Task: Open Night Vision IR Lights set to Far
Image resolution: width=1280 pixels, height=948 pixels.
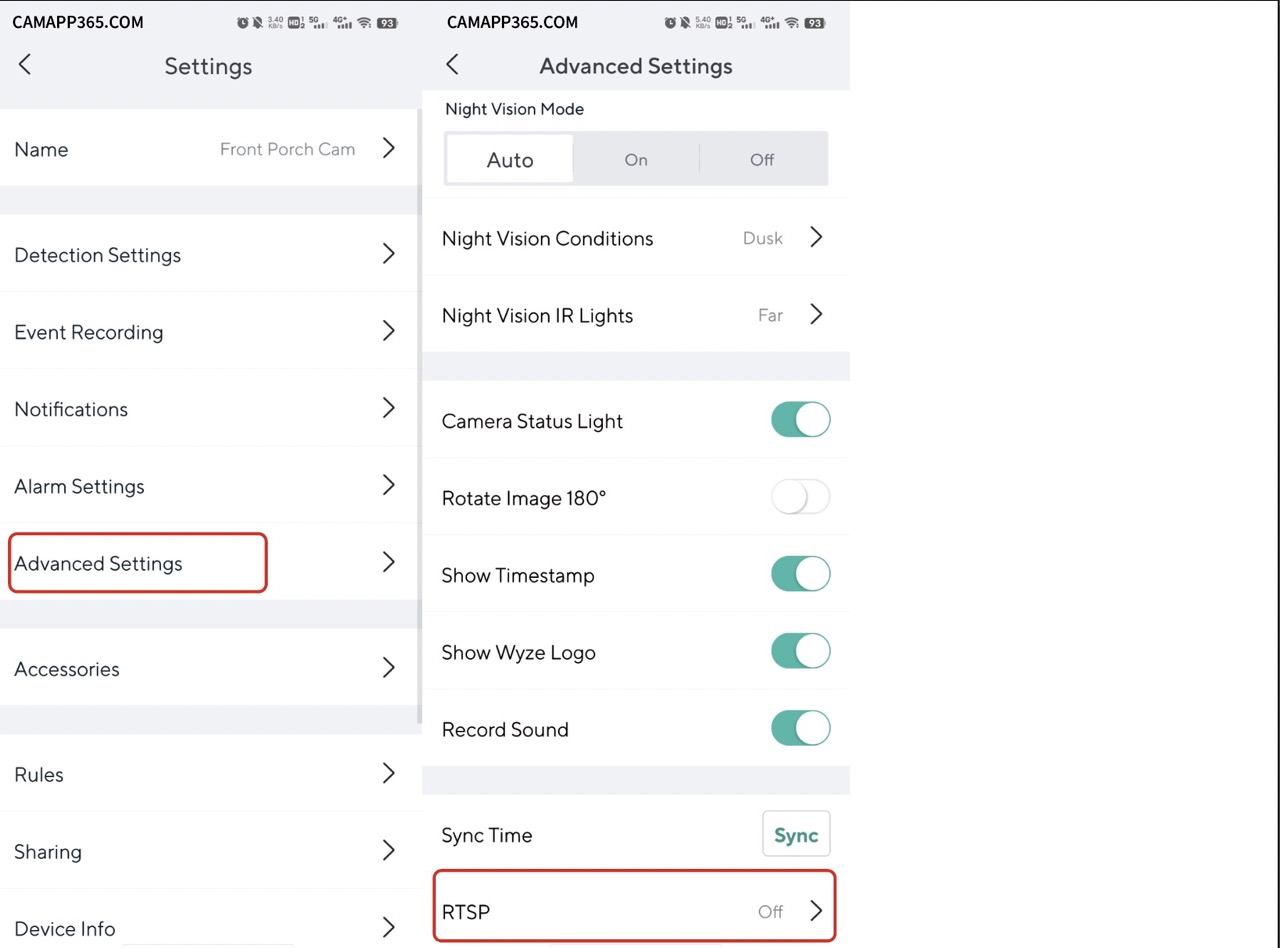Action: pyautogui.click(x=636, y=315)
